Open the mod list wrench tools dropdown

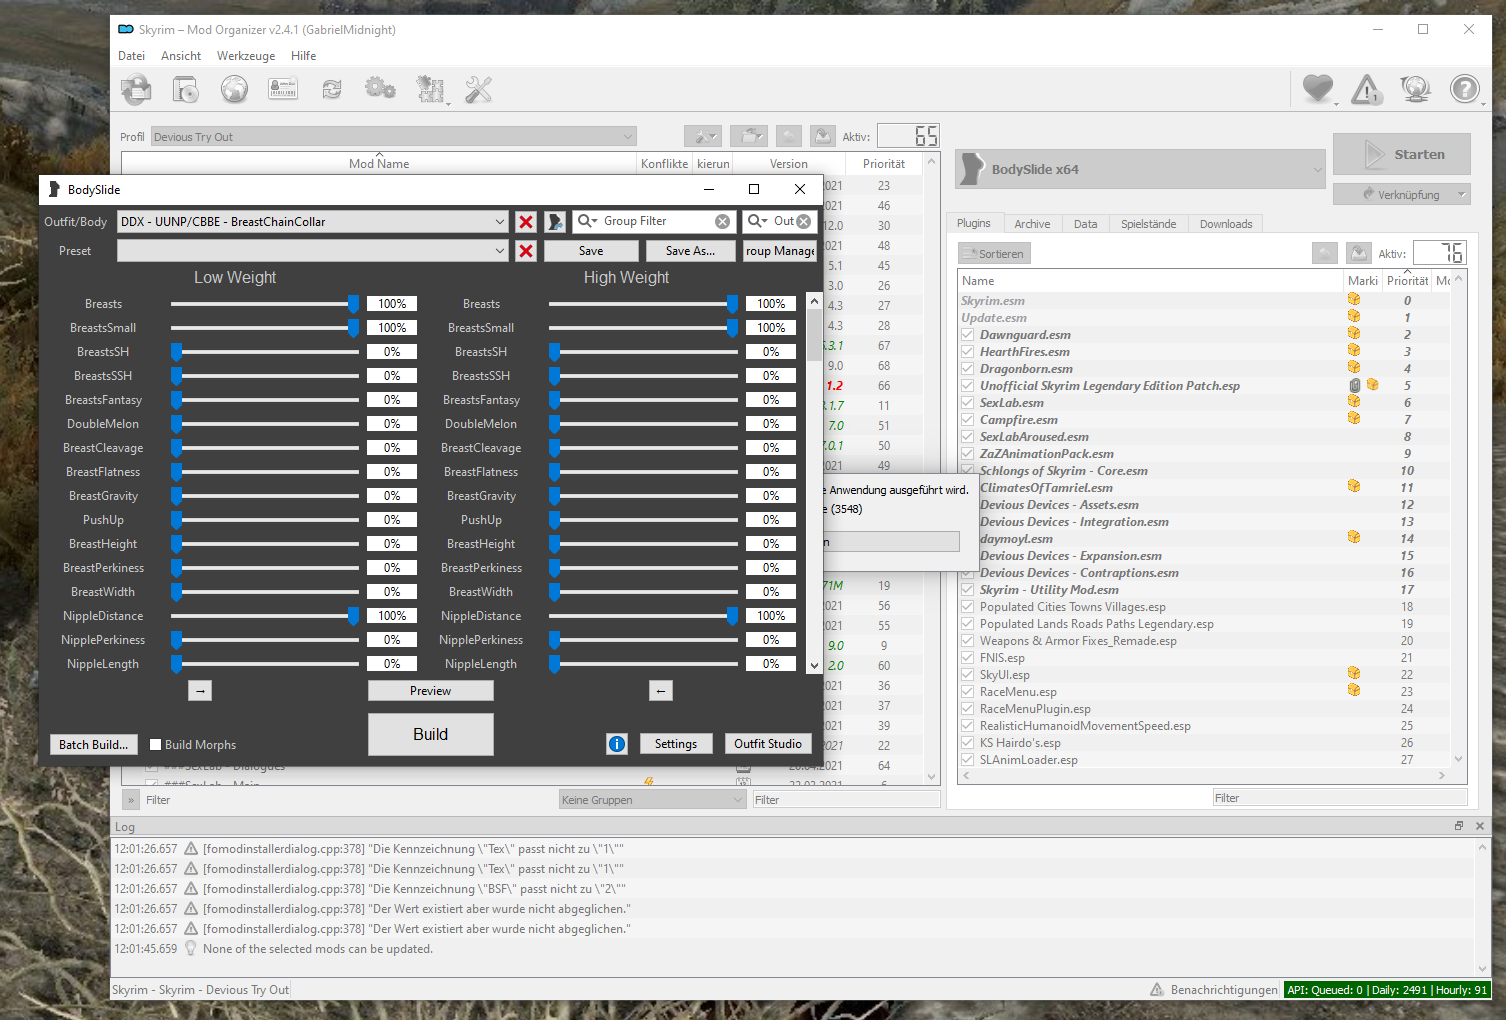tap(703, 137)
